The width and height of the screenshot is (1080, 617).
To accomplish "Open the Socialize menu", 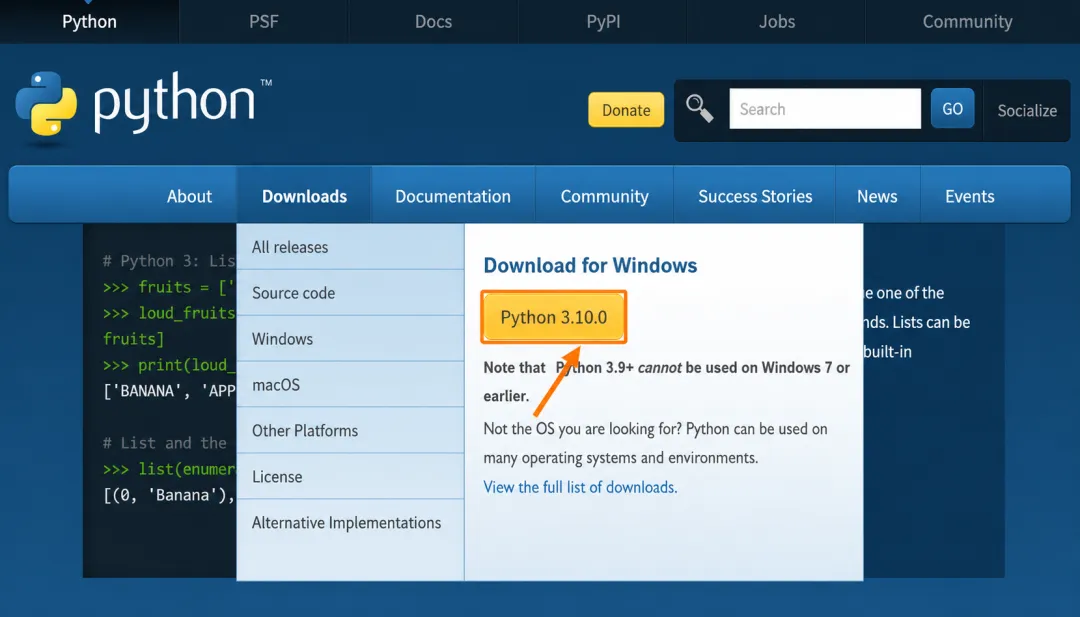I will click(1027, 110).
